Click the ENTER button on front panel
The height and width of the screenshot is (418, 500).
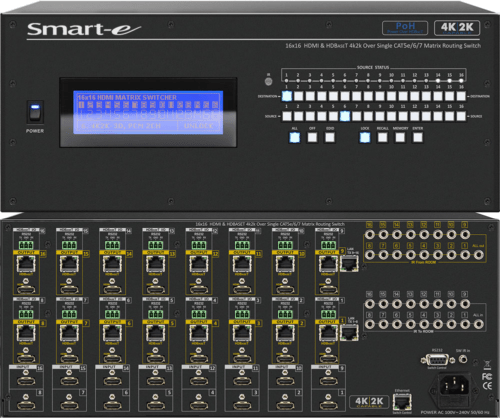(418, 137)
